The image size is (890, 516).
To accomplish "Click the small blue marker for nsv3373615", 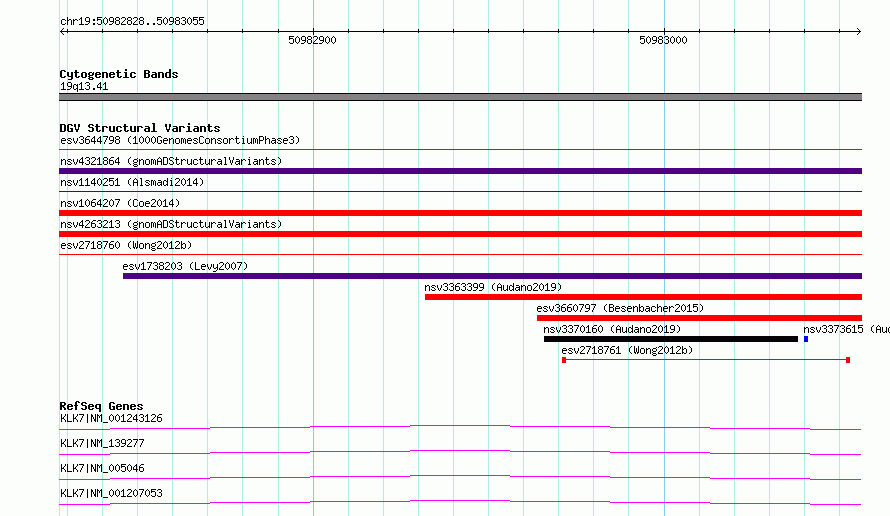I will (806, 339).
